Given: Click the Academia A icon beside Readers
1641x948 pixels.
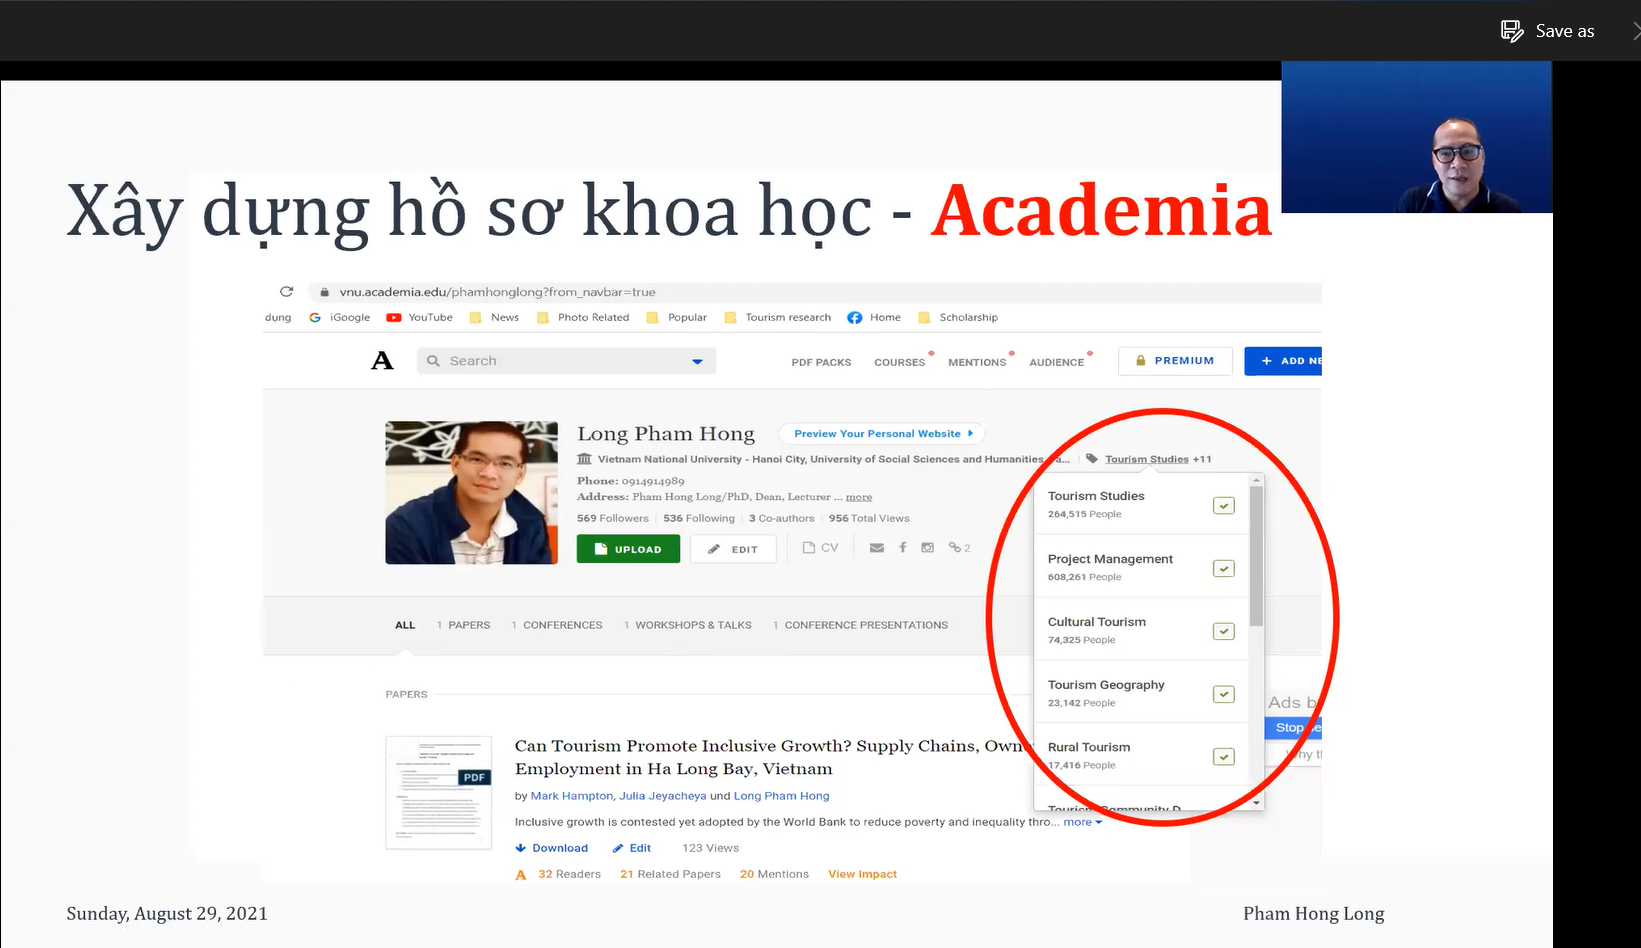Looking at the screenshot, I should coord(521,875).
